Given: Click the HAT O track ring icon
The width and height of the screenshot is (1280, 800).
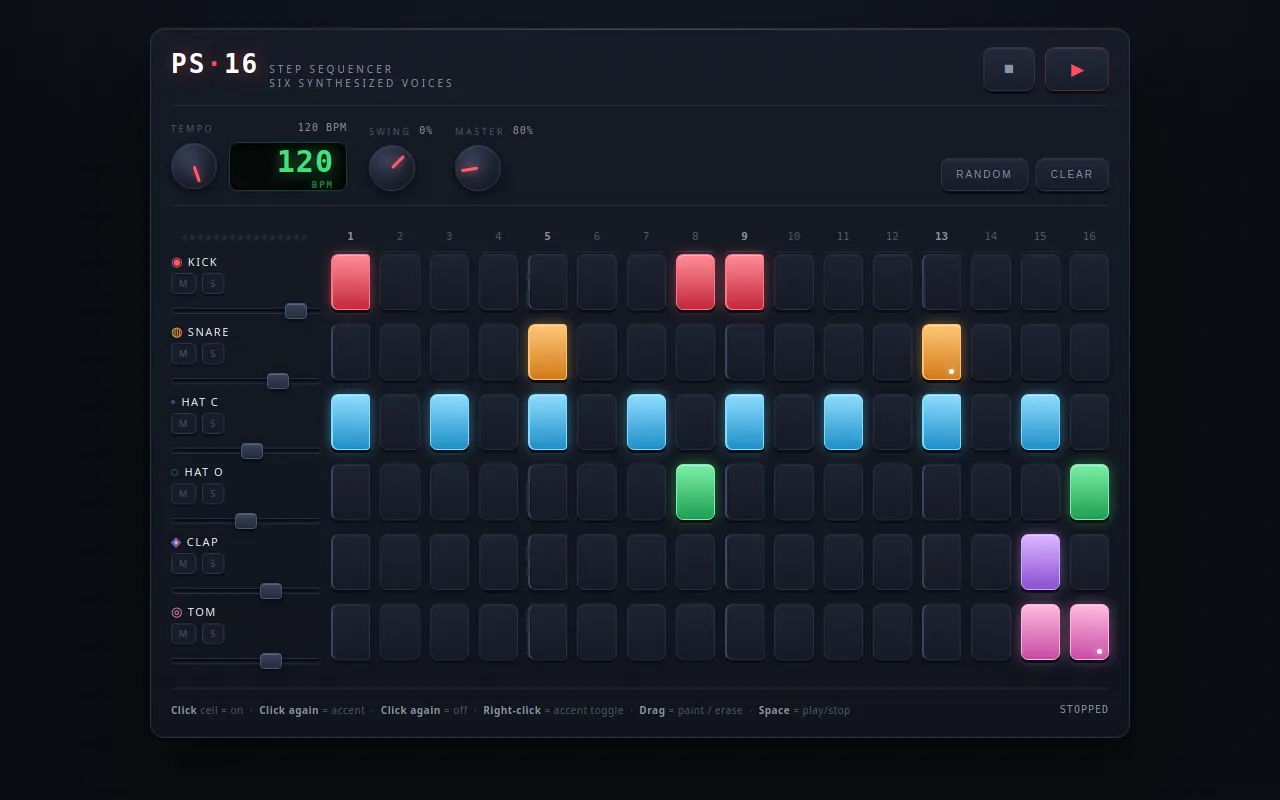Looking at the screenshot, I should point(175,472).
